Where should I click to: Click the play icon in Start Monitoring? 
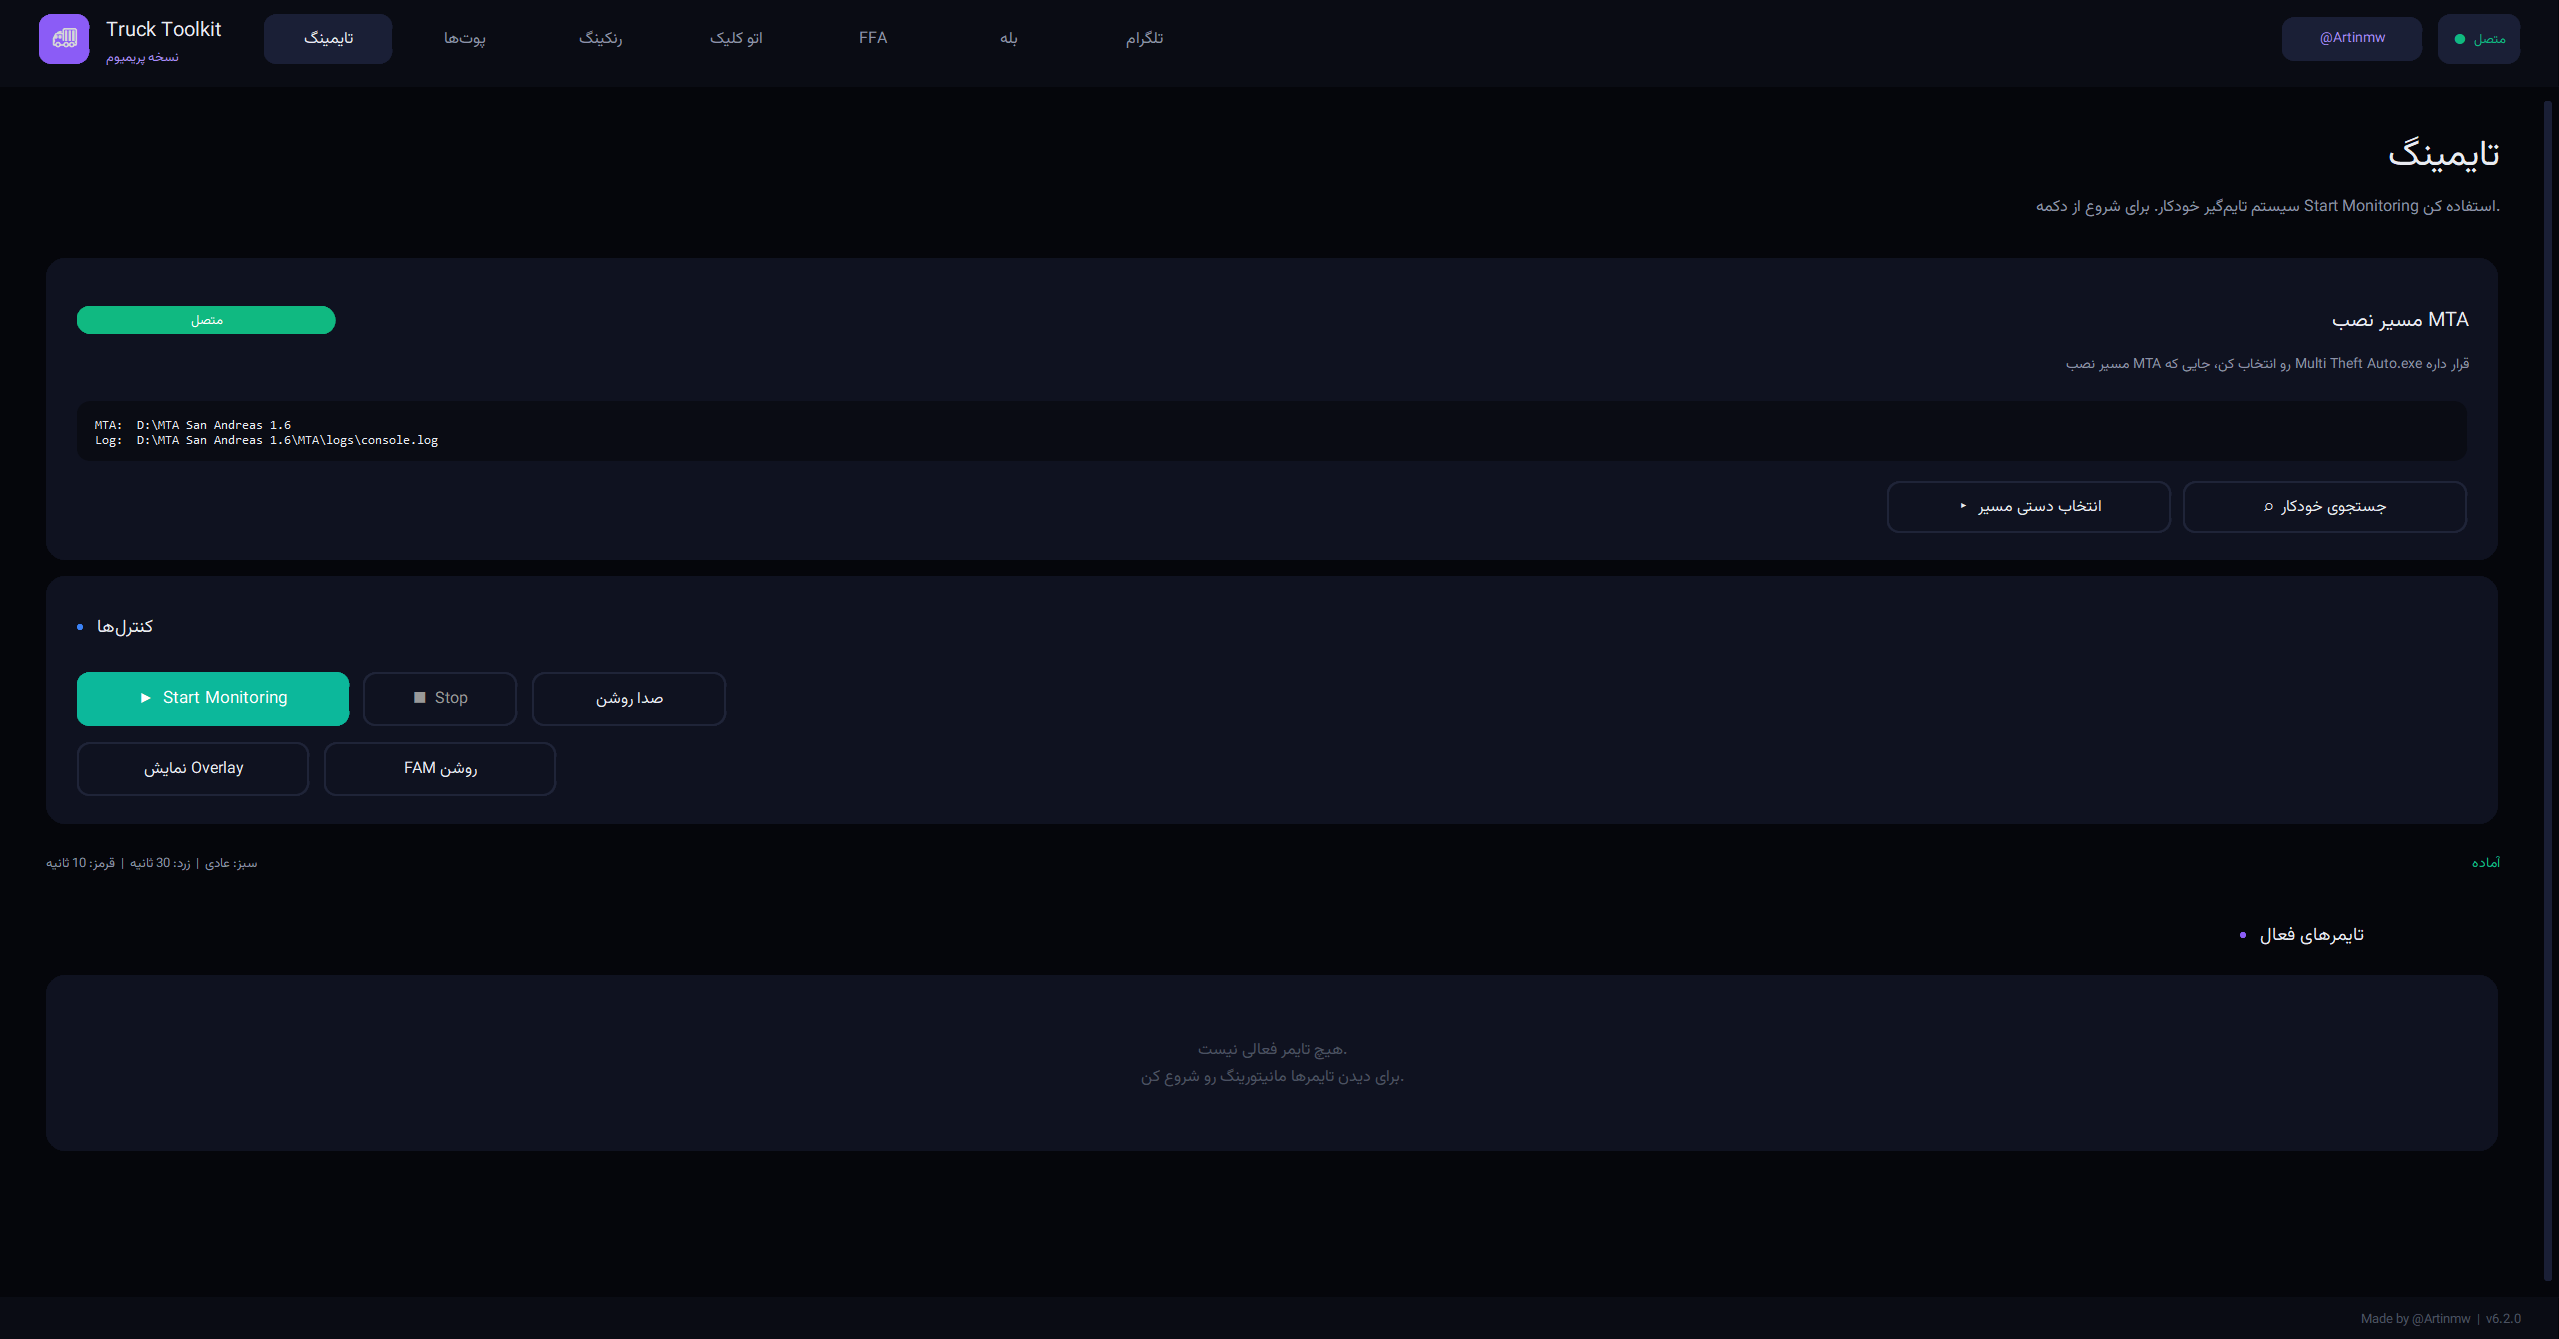[x=145, y=698]
